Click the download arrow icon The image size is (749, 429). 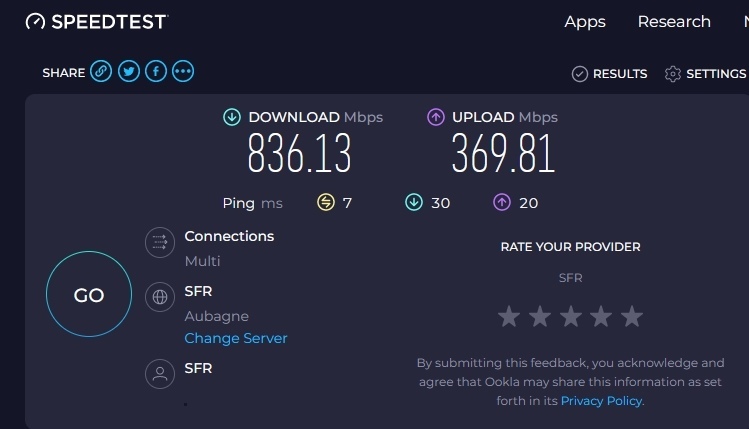click(232, 117)
